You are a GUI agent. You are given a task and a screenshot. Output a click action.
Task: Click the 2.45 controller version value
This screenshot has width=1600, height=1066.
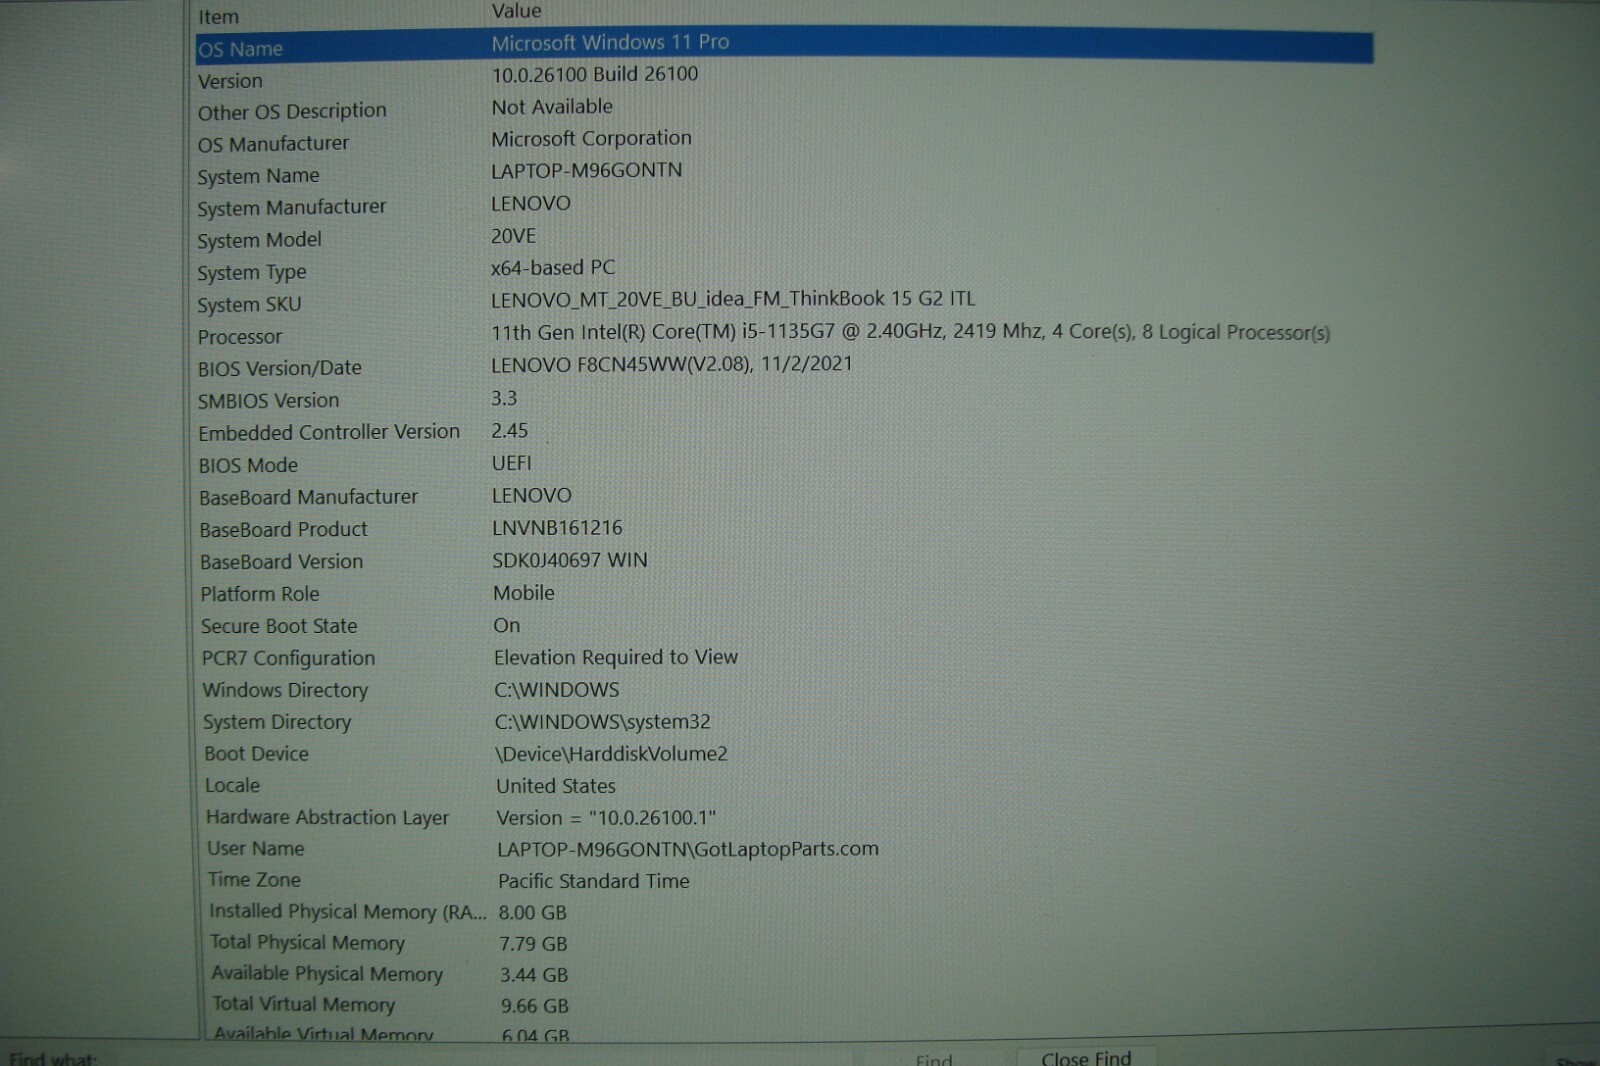[x=509, y=431]
